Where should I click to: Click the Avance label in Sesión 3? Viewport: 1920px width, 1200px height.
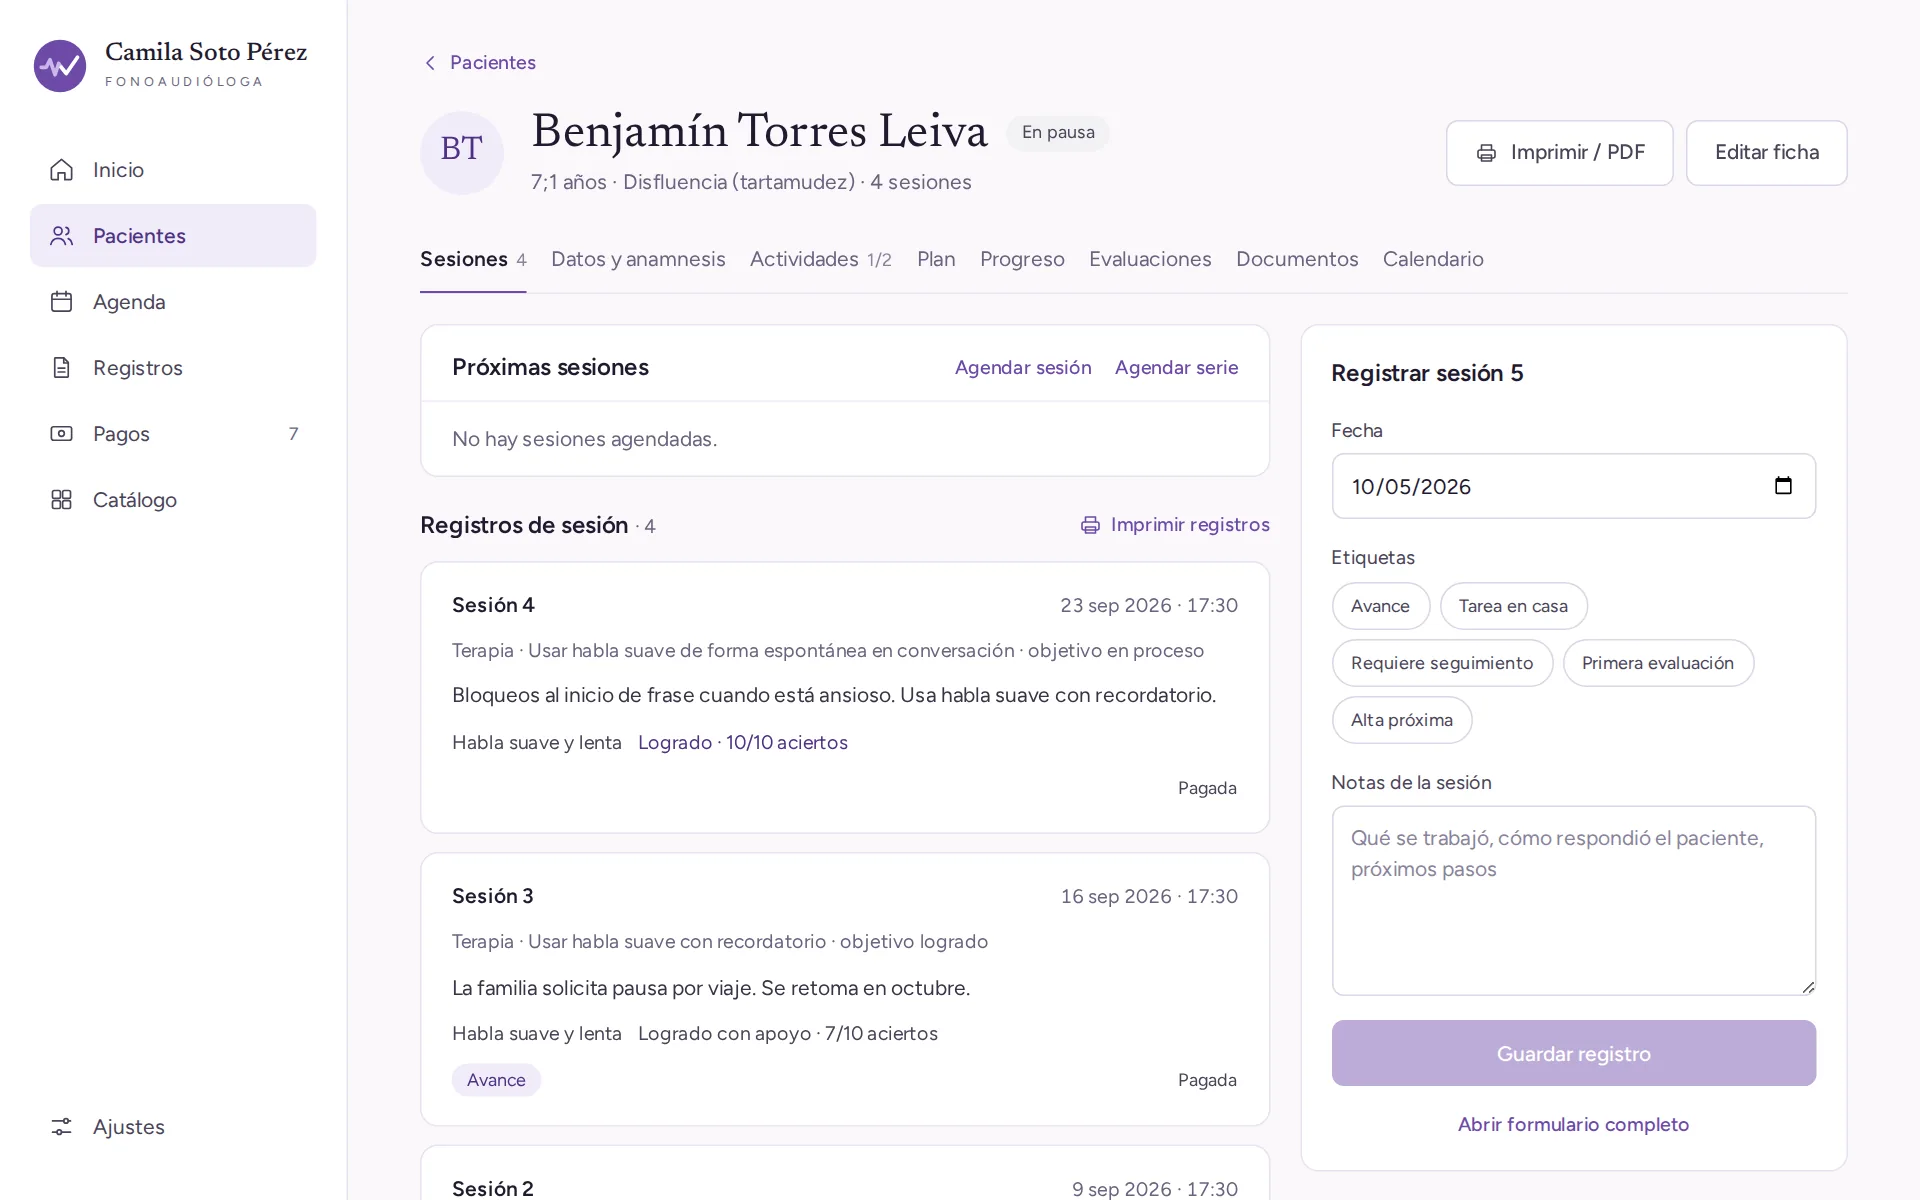pyautogui.click(x=496, y=1080)
